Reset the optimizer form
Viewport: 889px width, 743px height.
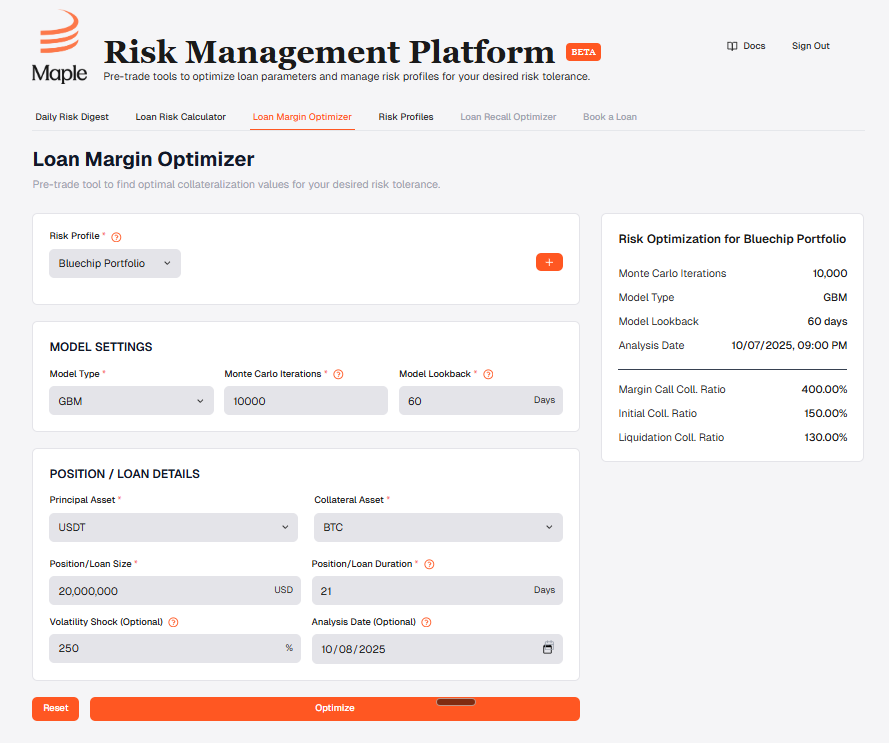(x=55, y=708)
